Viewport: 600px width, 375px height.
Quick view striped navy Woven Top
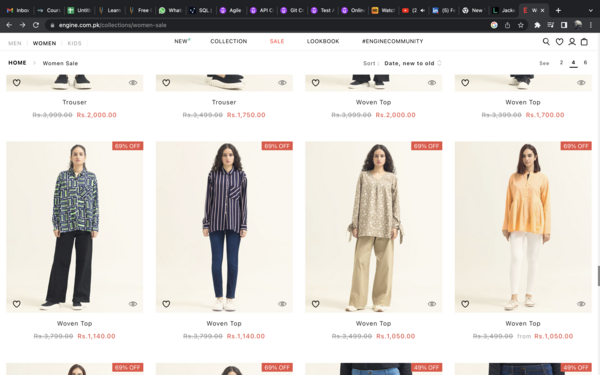point(282,304)
